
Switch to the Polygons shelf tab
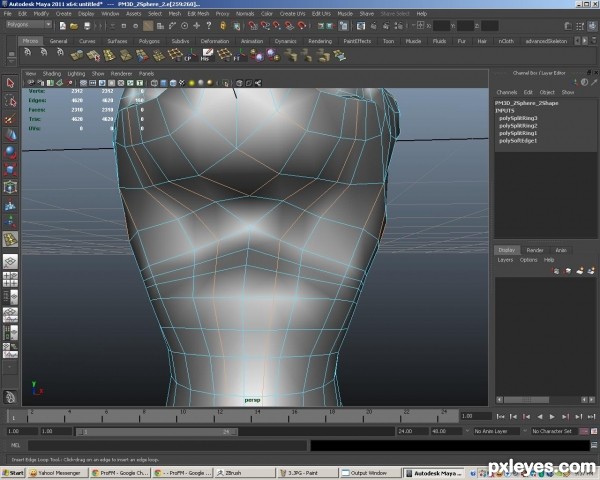[x=149, y=41]
